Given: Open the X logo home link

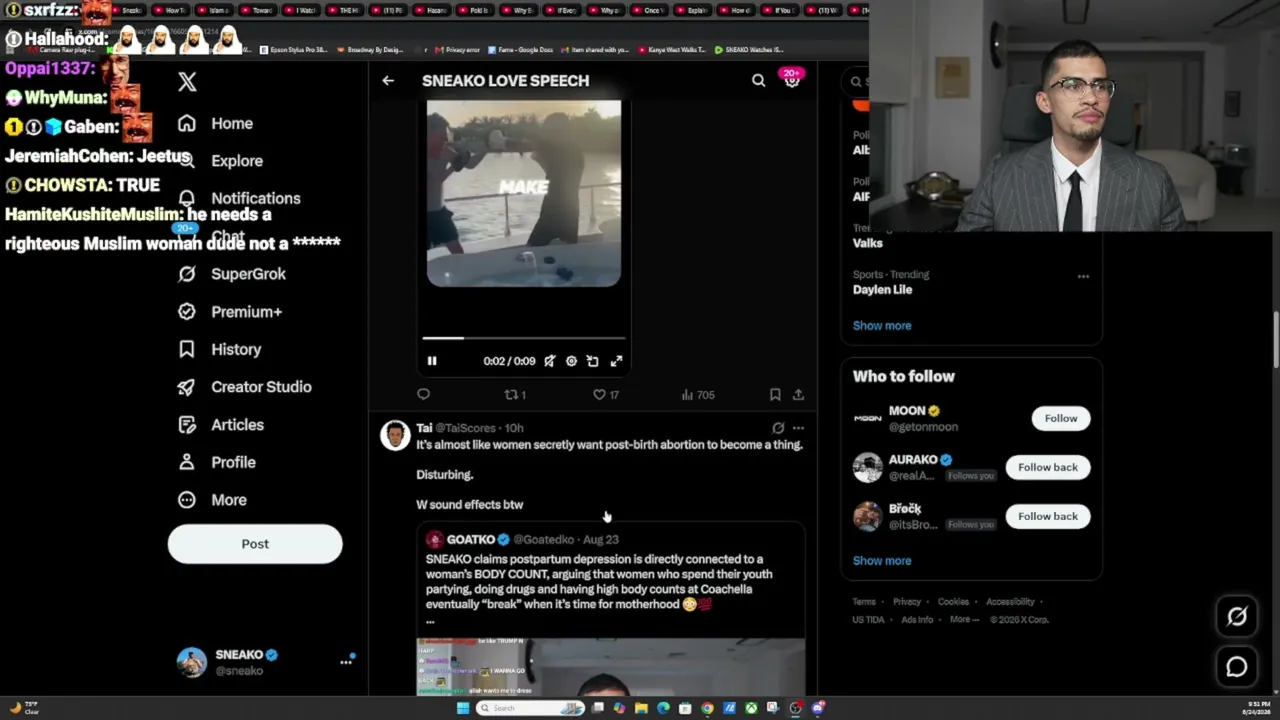Looking at the screenshot, I should pyautogui.click(x=187, y=82).
